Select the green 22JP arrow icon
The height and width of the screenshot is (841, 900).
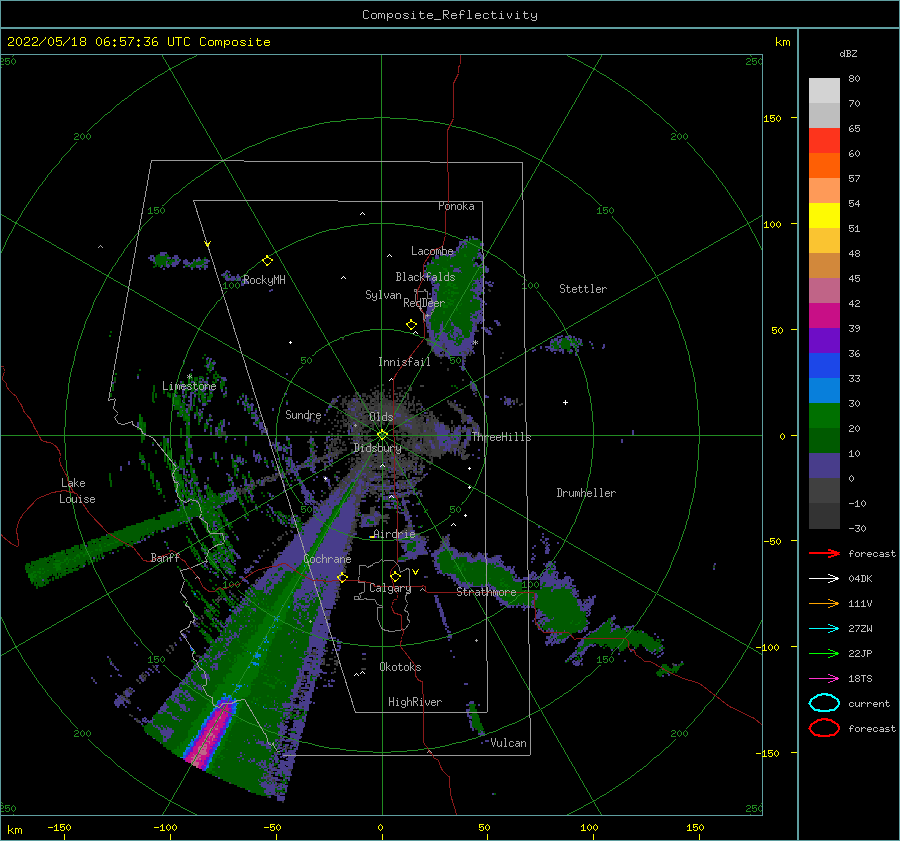tap(824, 653)
